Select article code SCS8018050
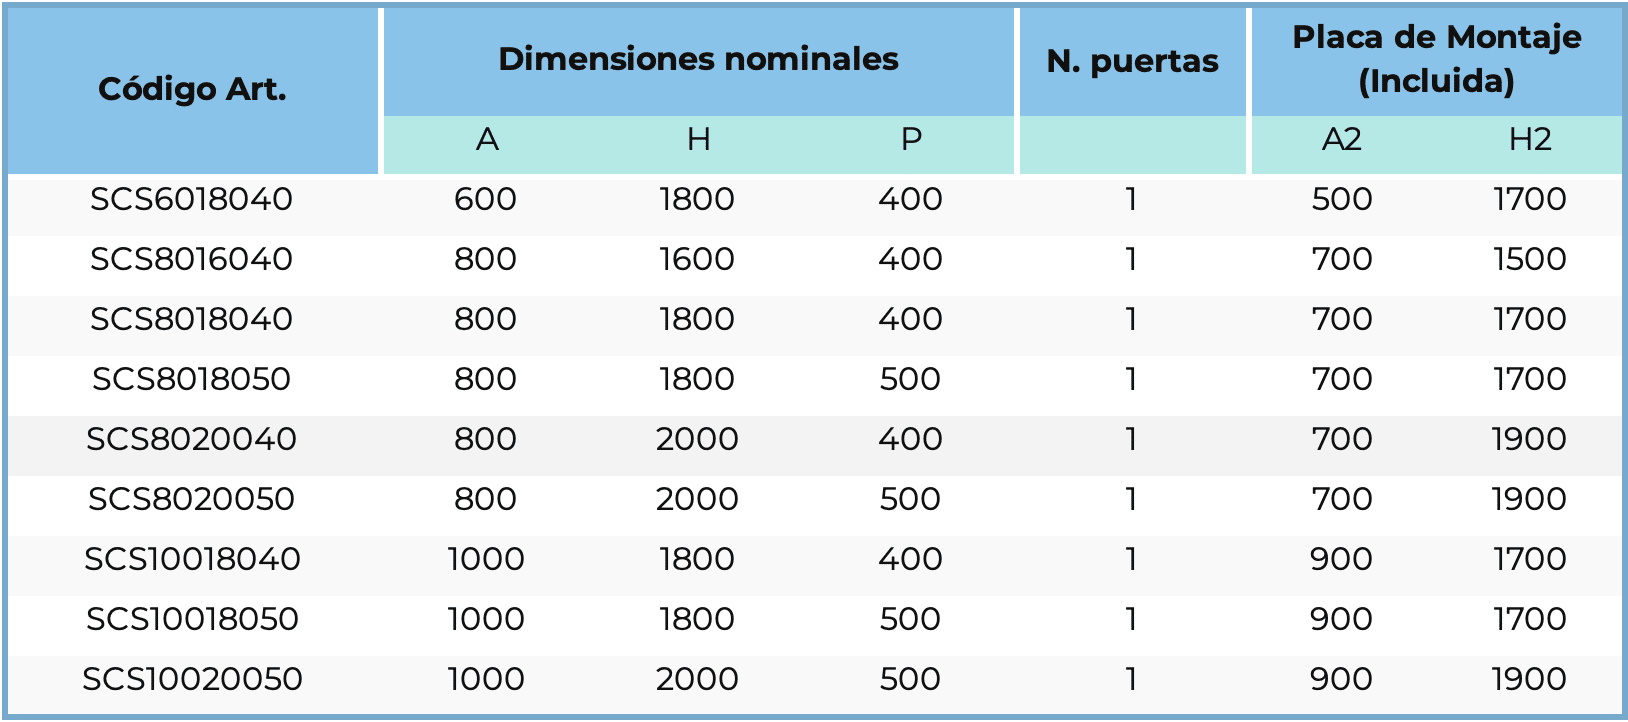Screen dimensions: 1628x722 (x=191, y=380)
